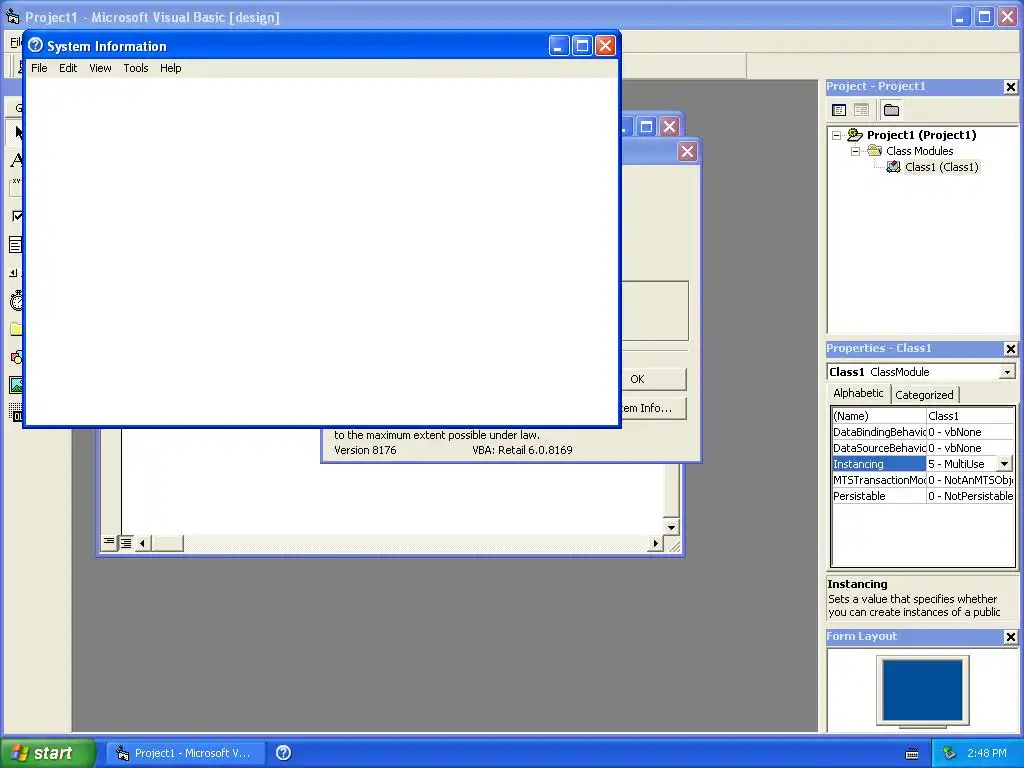
Task: Click the Class1 name value field
Action: pos(970,416)
